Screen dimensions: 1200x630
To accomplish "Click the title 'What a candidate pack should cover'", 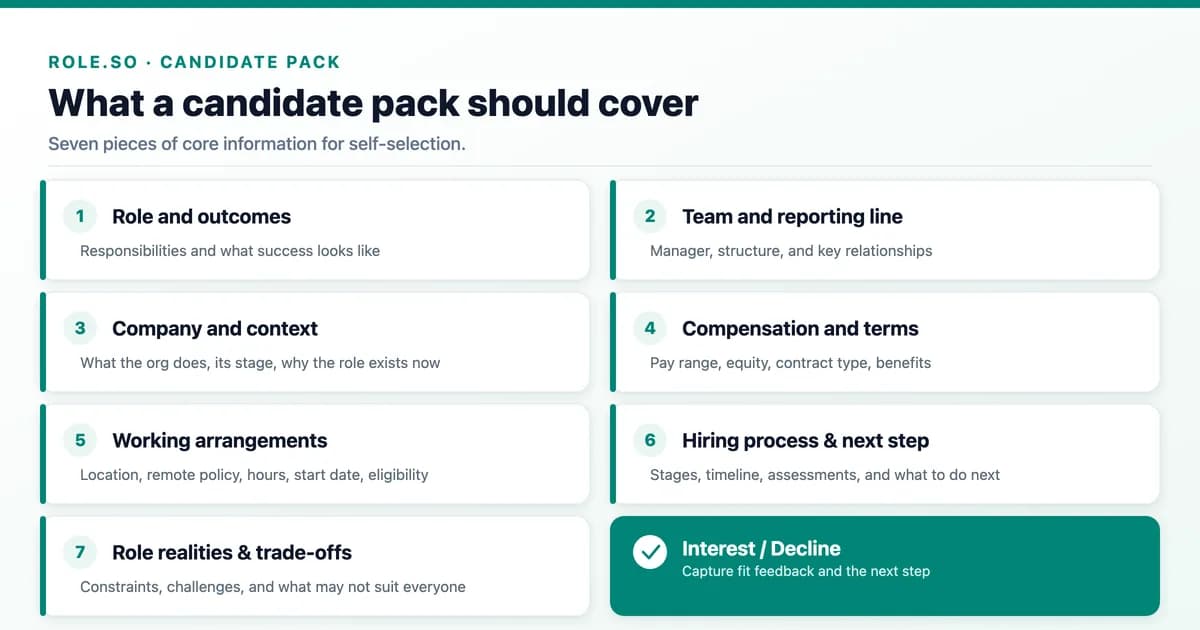I will coord(373,103).
